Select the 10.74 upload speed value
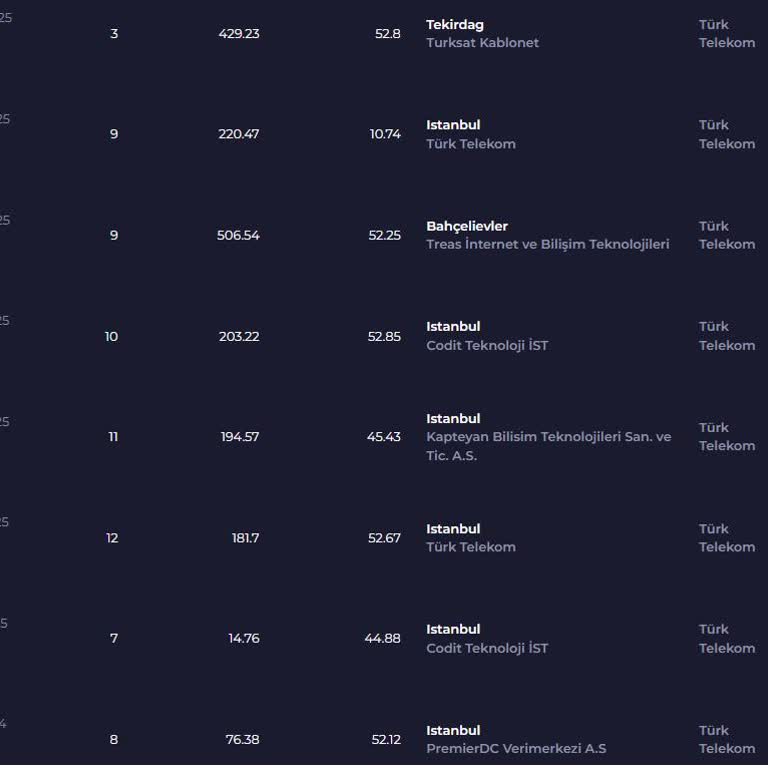768x768 pixels. pos(385,134)
